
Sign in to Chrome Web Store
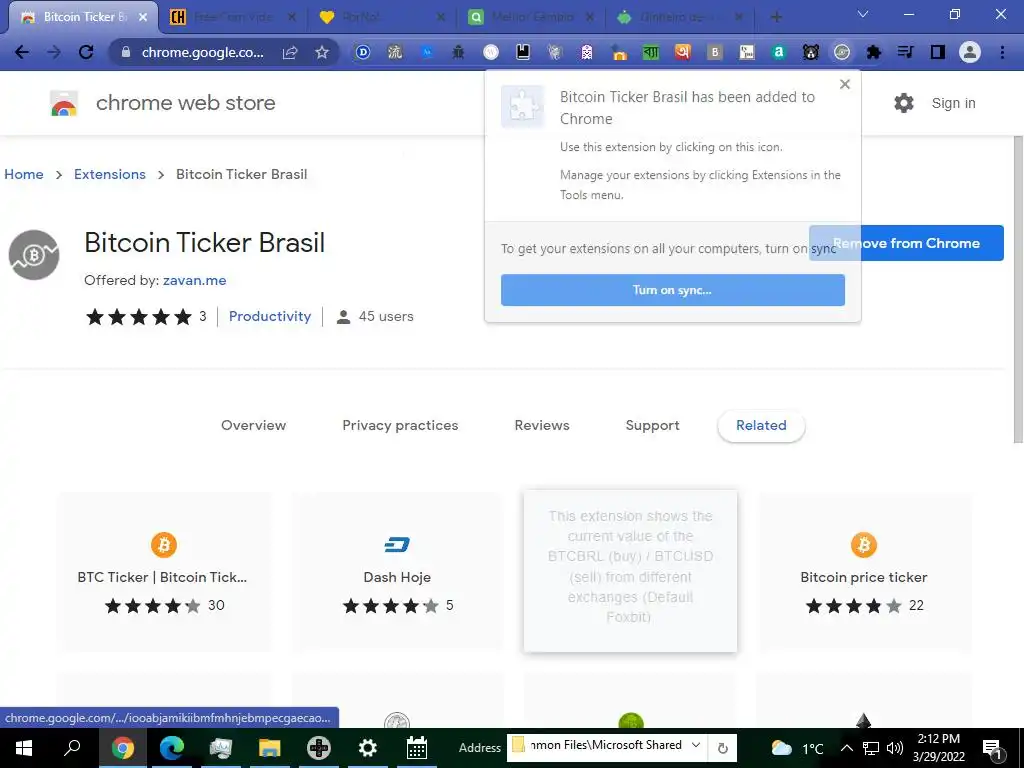tap(953, 103)
